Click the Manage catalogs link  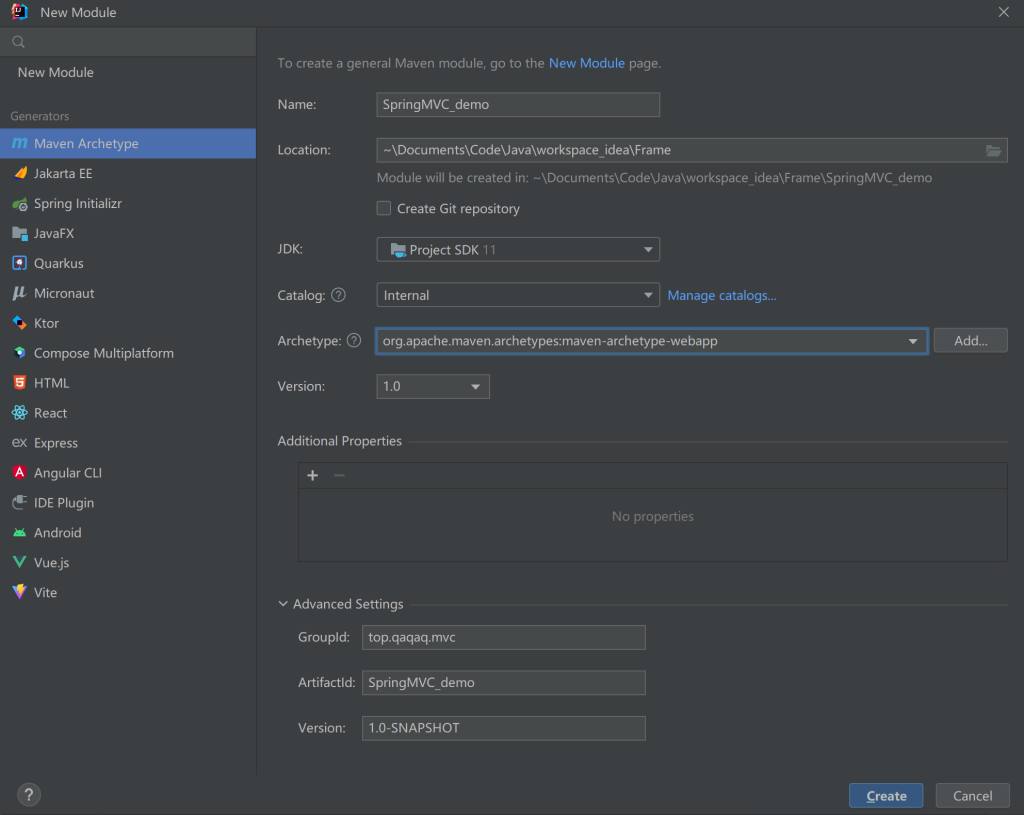coord(721,295)
